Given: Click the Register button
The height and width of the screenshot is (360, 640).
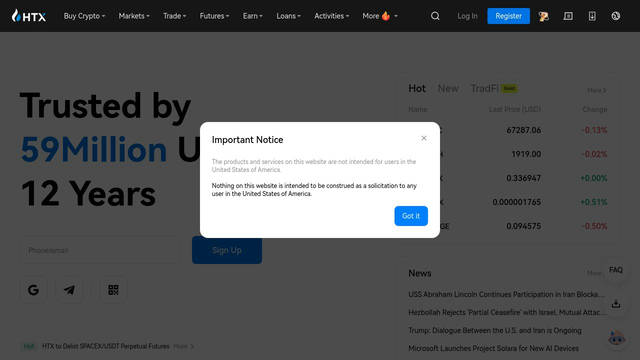Looking at the screenshot, I should pyautogui.click(x=508, y=16).
